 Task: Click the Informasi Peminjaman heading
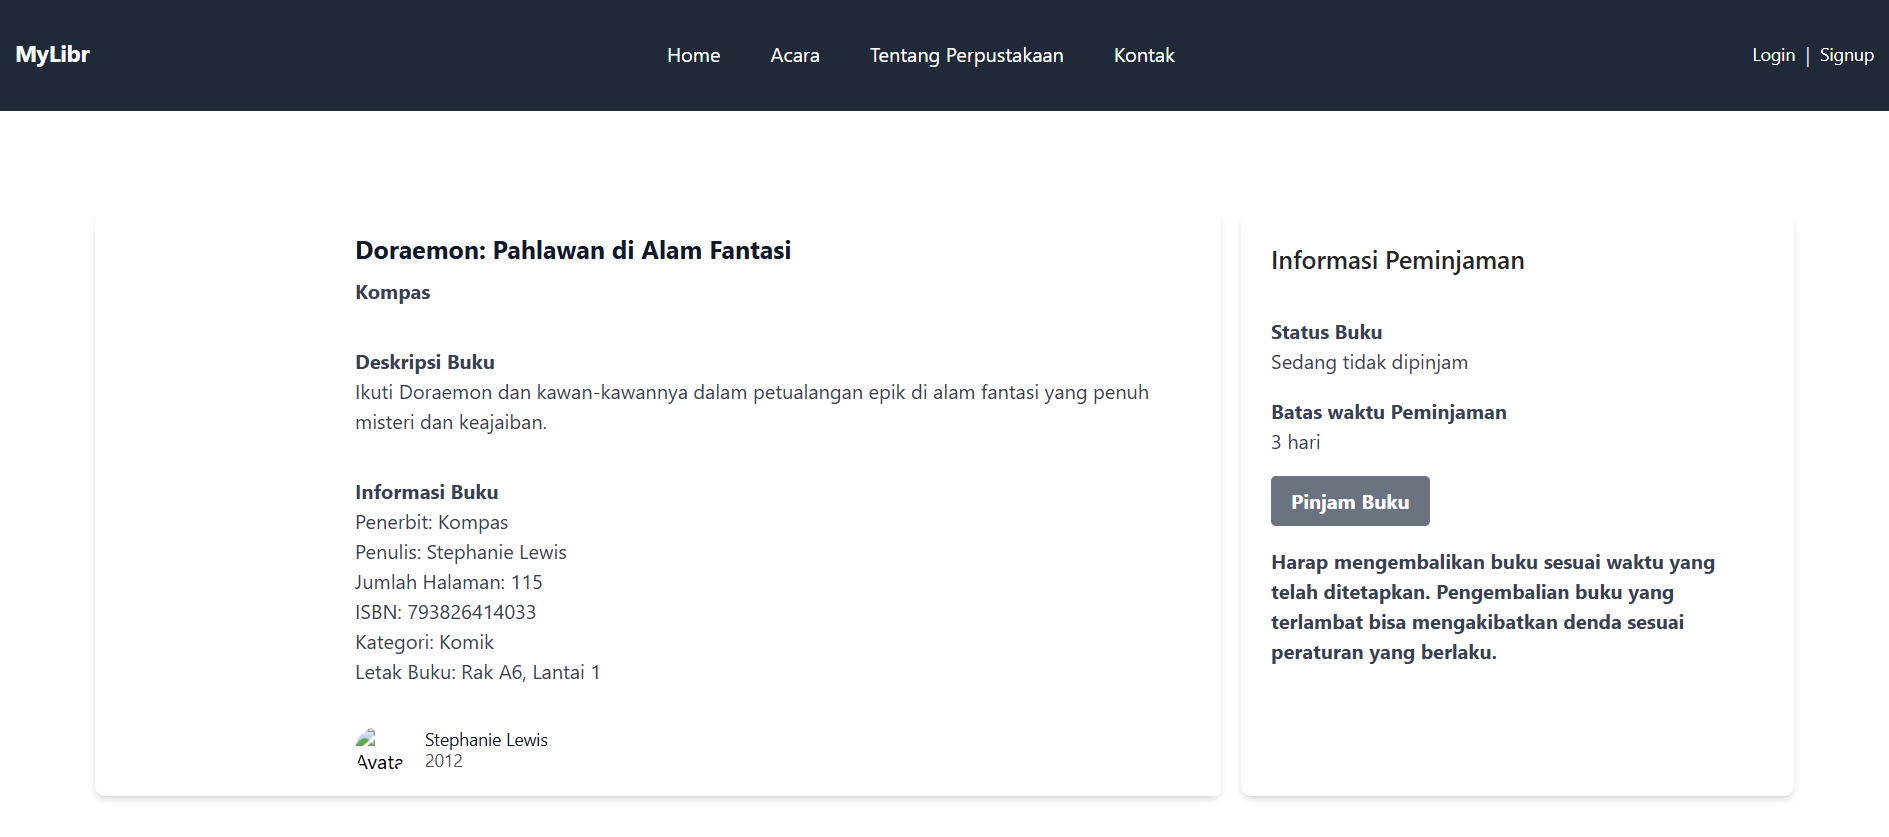(x=1397, y=260)
